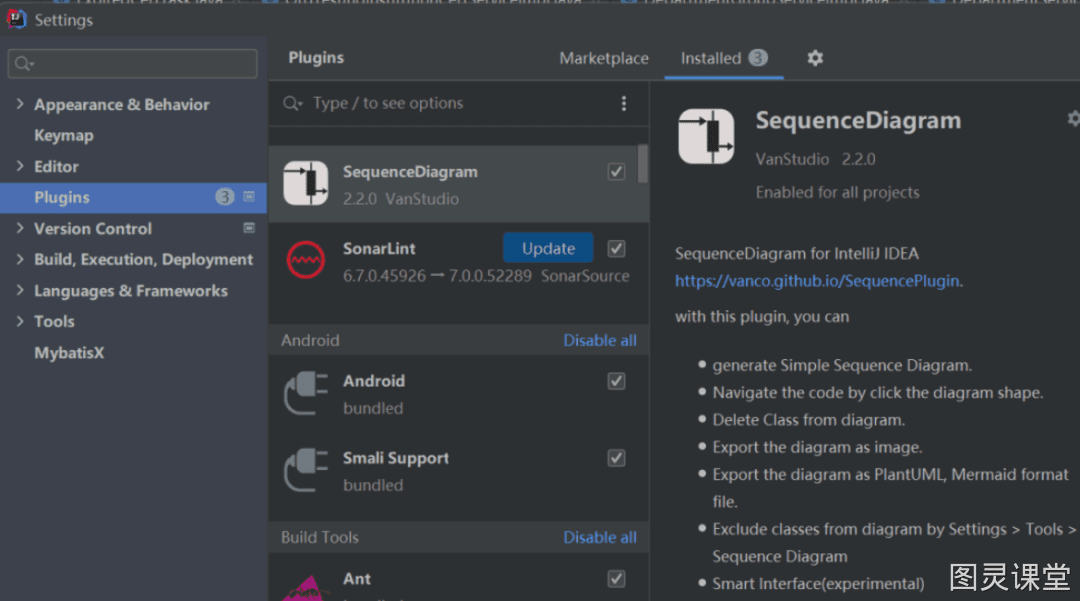Click the plugin list scrollbar thumb

pyautogui.click(x=643, y=164)
